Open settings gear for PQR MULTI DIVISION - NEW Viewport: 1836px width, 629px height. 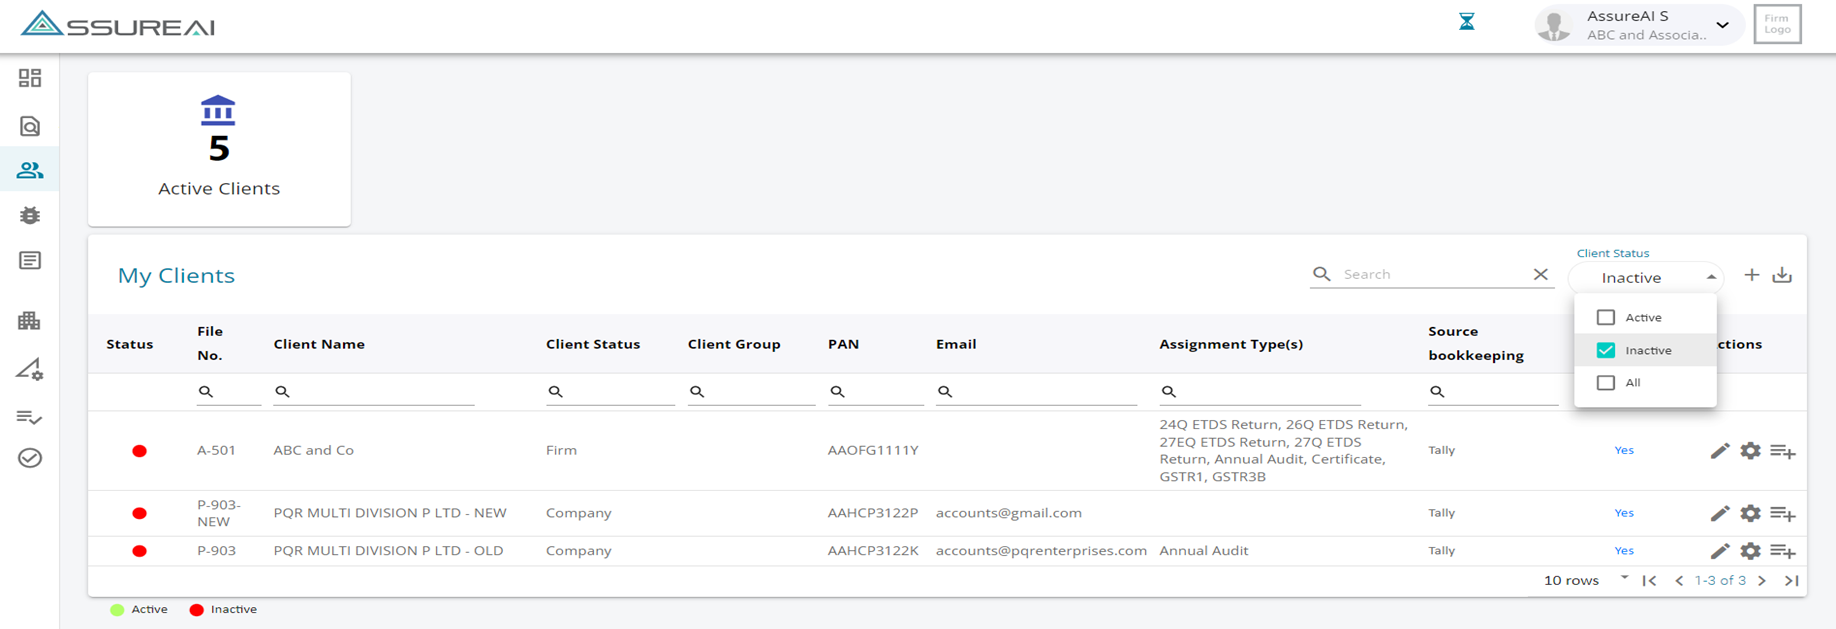[1750, 513]
